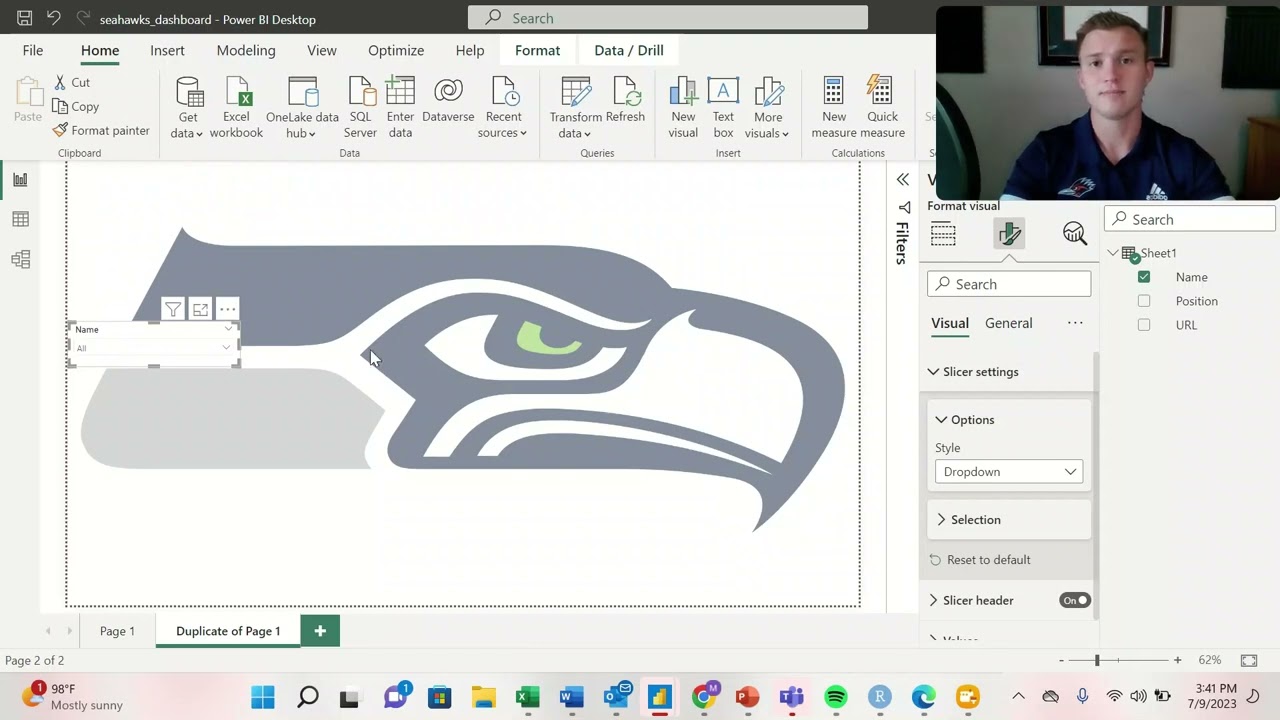
Task: Switch to Model view in sidebar
Action: [20, 260]
